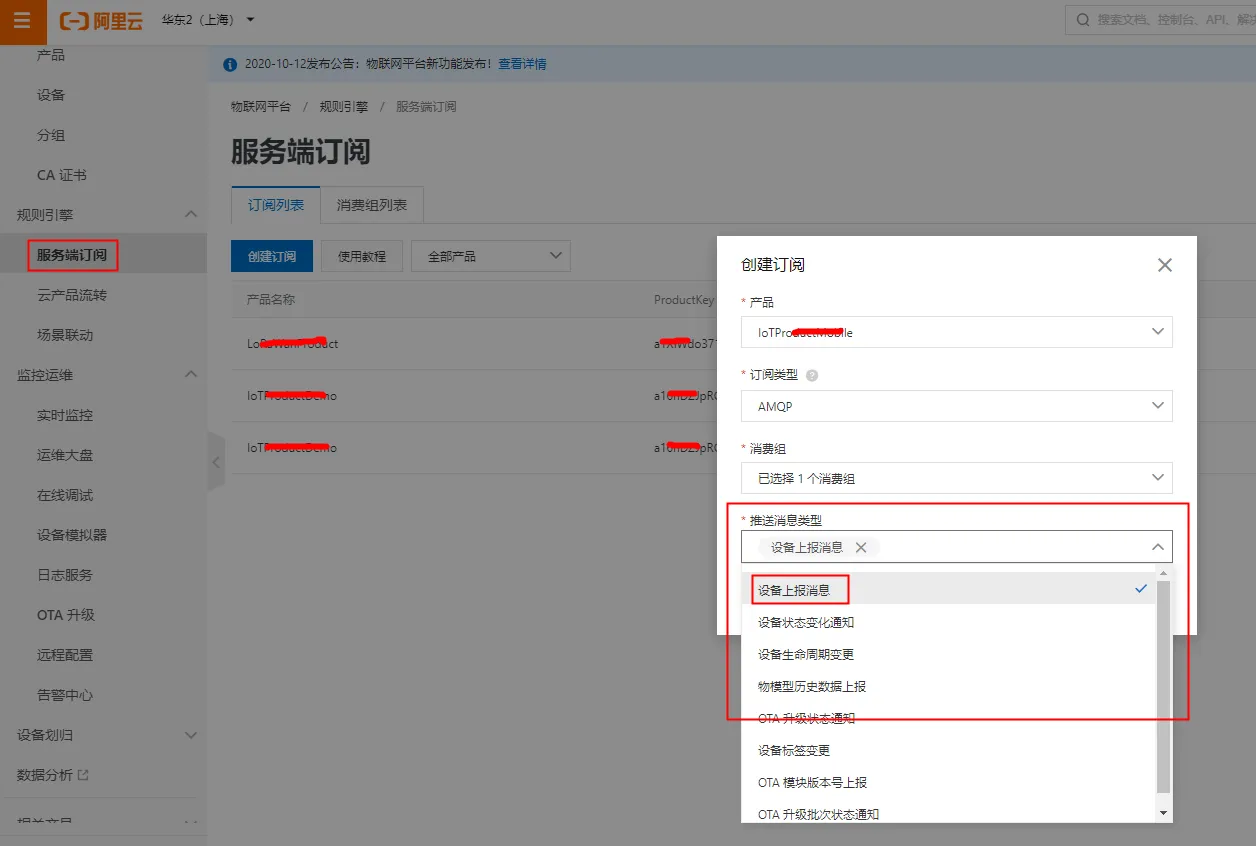This screenshot has height=846, width=1256.
Task: Click the 使用教程 button
Action: click(362, 256)
